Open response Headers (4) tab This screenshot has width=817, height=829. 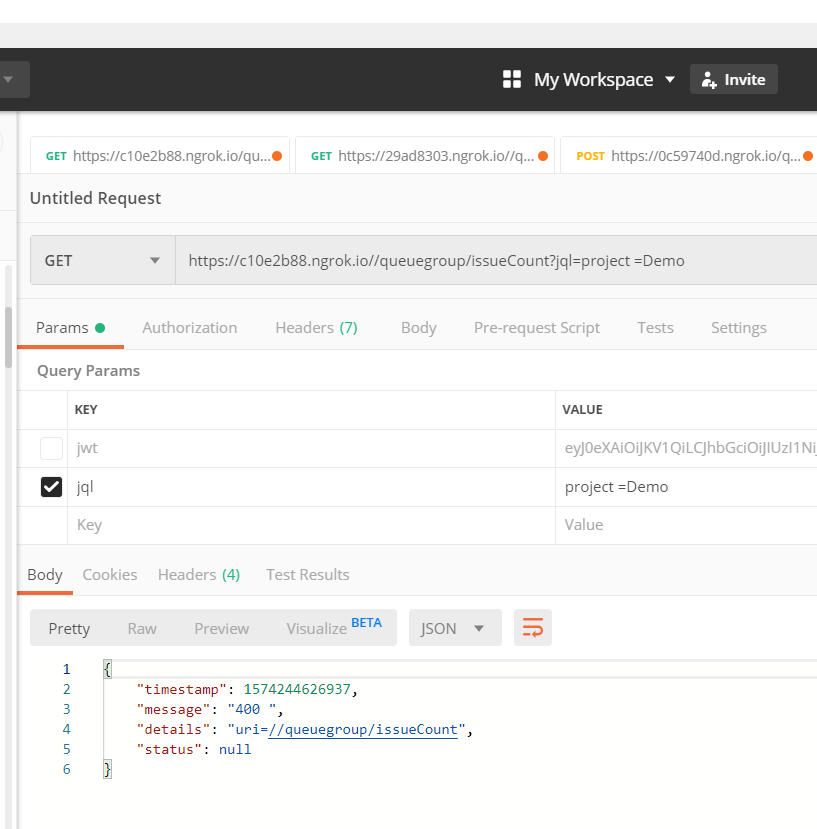point(199,575)
